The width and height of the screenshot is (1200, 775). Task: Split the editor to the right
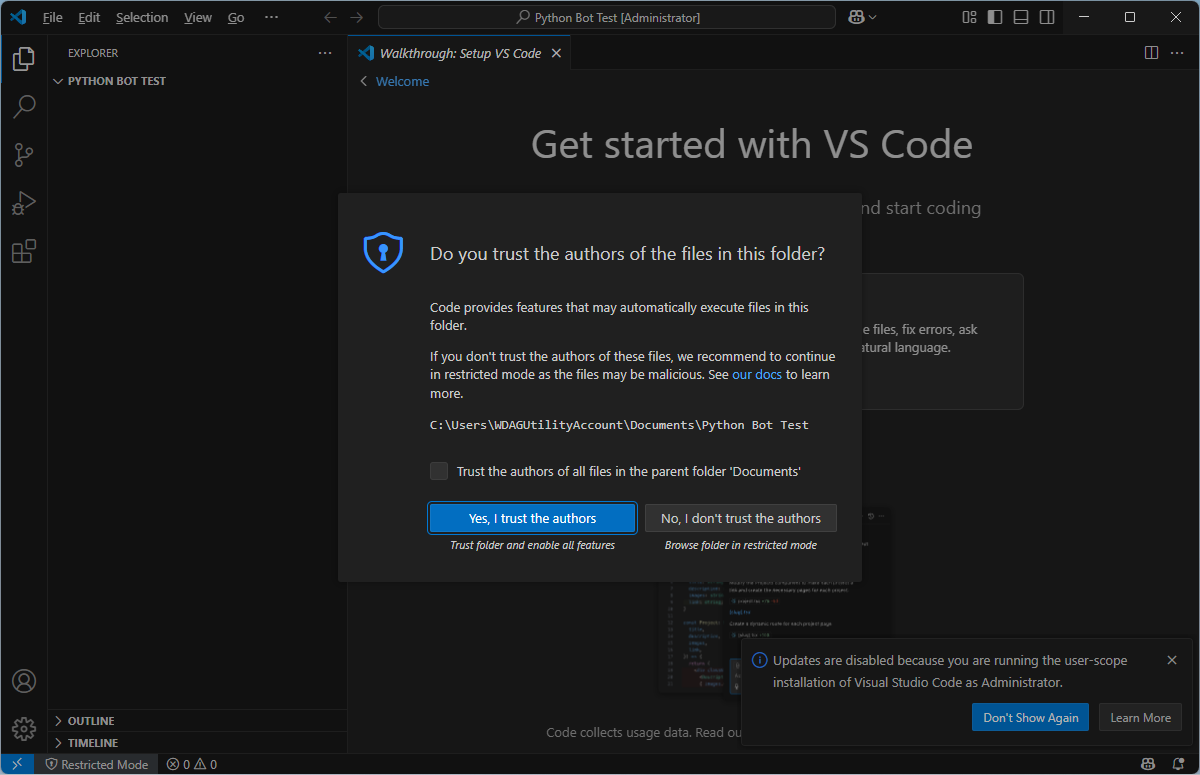(1151, 53)
